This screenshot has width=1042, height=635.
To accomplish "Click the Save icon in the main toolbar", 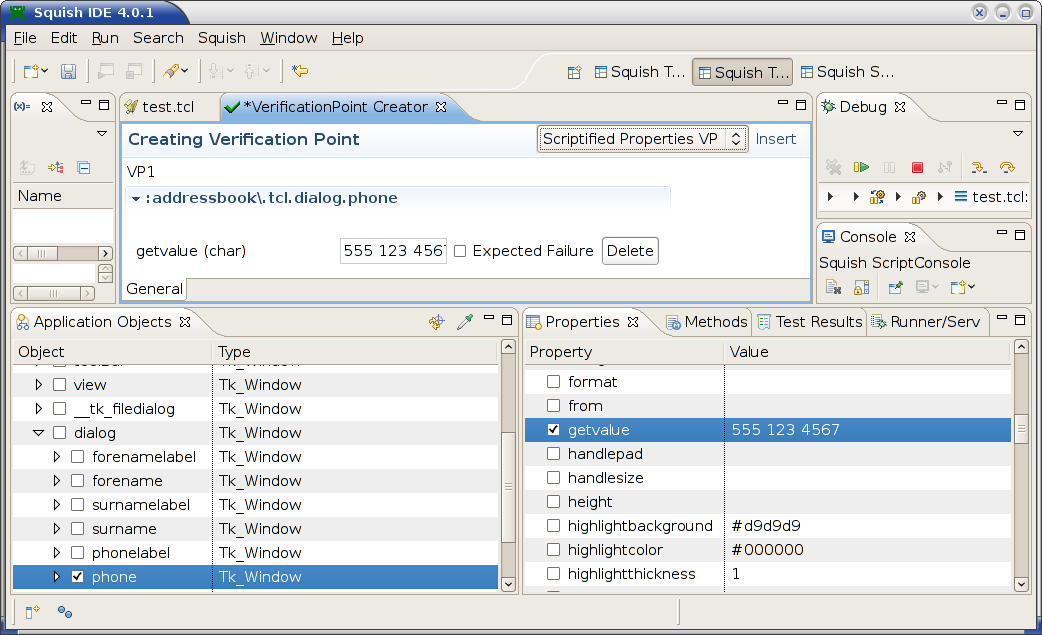I will [x=69, y=71].
